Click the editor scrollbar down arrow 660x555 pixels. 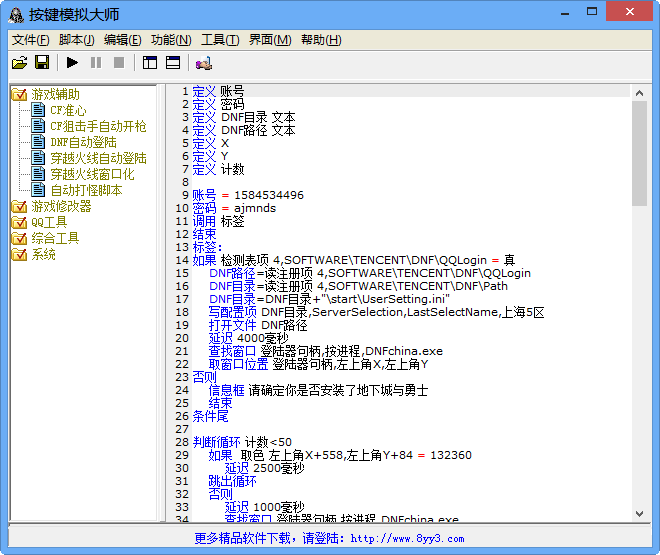[x=639, y=513]
